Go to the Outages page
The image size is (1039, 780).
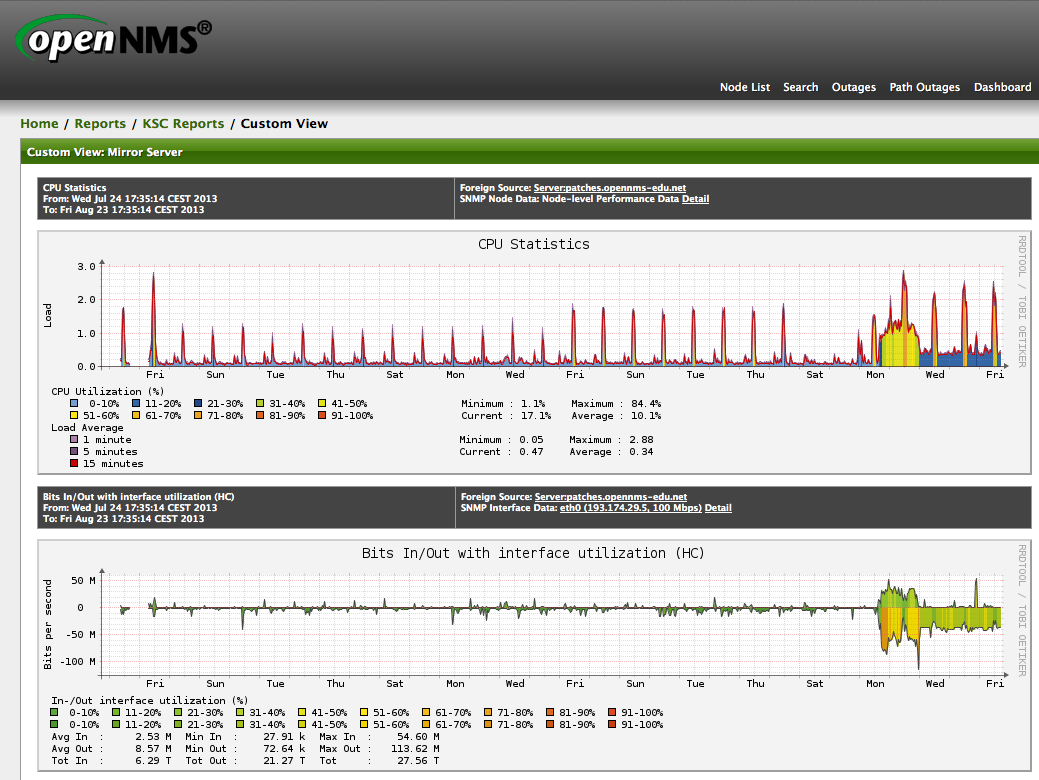pos(853,87)
